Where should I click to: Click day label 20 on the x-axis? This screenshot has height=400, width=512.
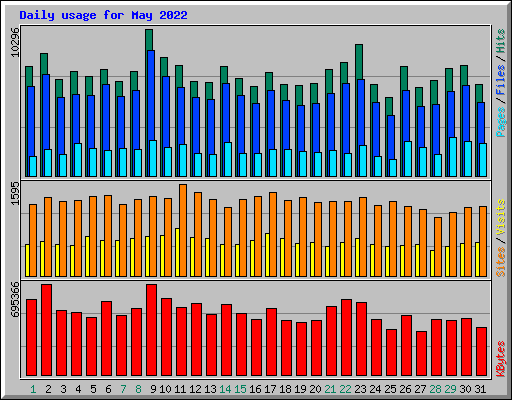point(315,389)
